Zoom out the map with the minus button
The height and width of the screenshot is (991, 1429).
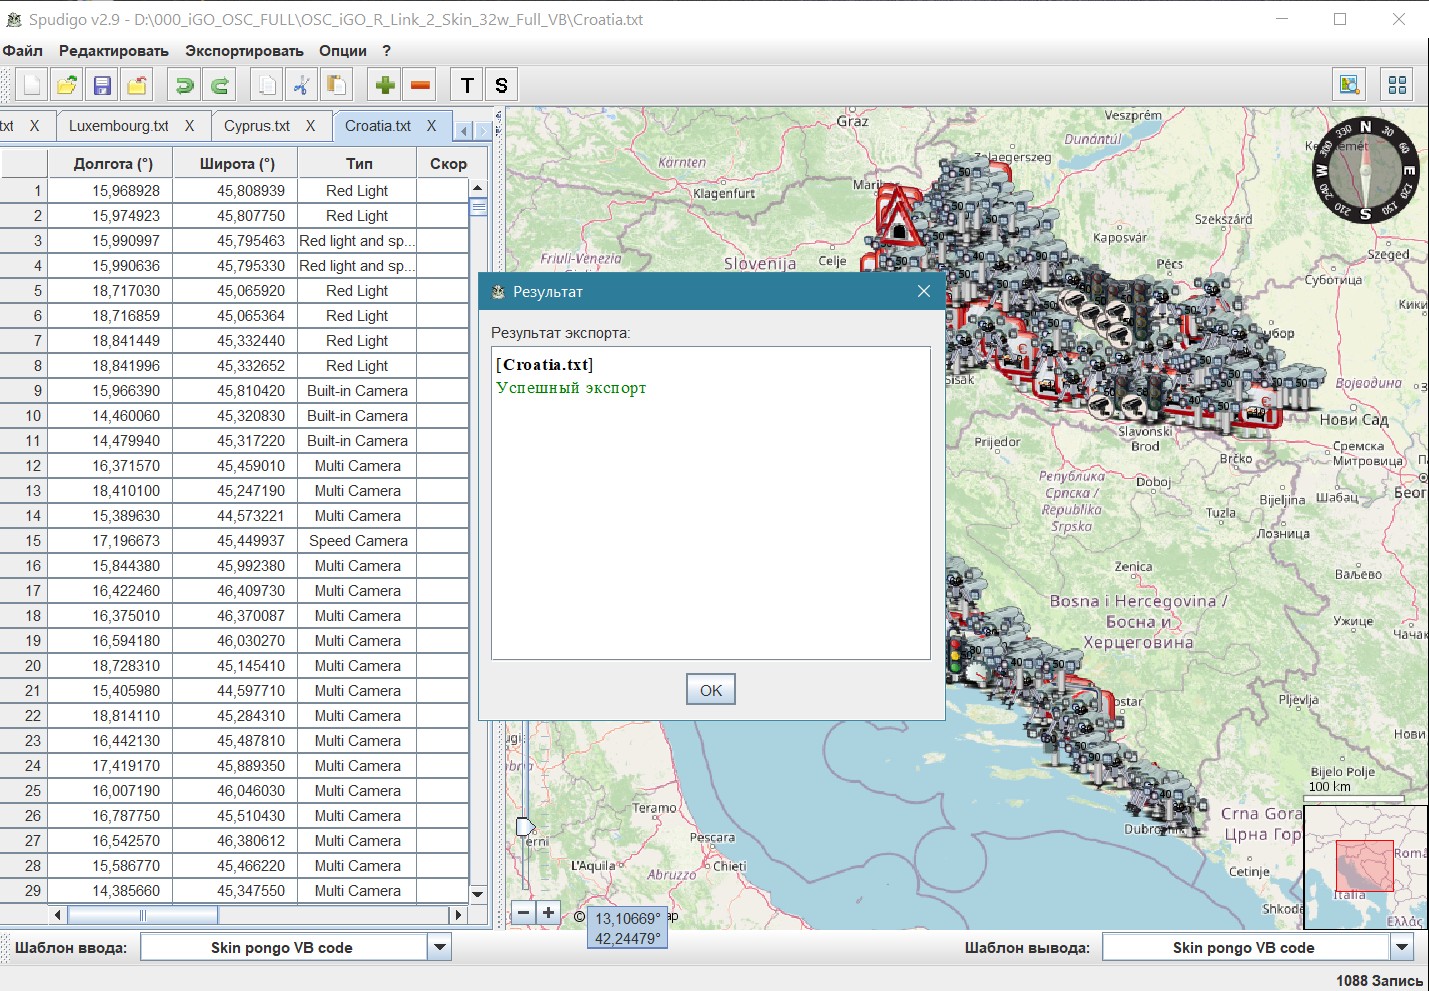[x=523, y=912]
